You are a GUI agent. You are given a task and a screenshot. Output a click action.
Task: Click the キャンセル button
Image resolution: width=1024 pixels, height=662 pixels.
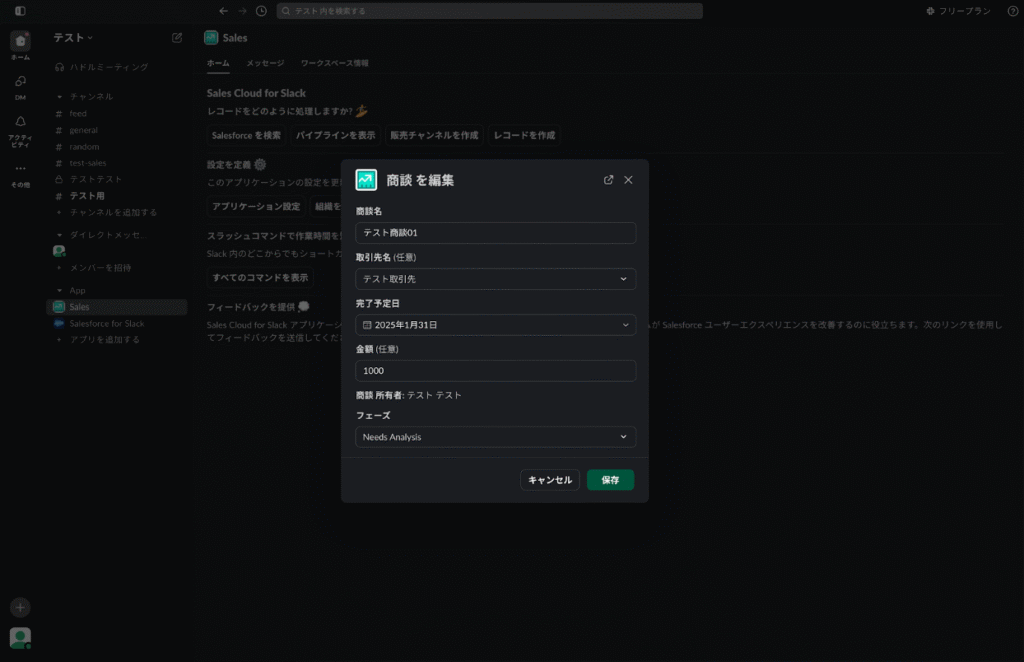550,480
